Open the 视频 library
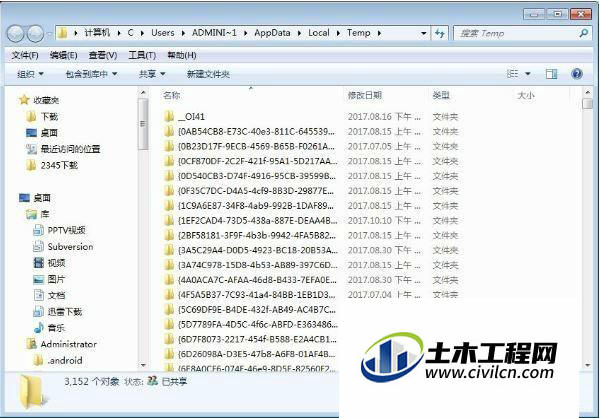Image resolution: width=600 pixels, height=418 pixels. 56,263
